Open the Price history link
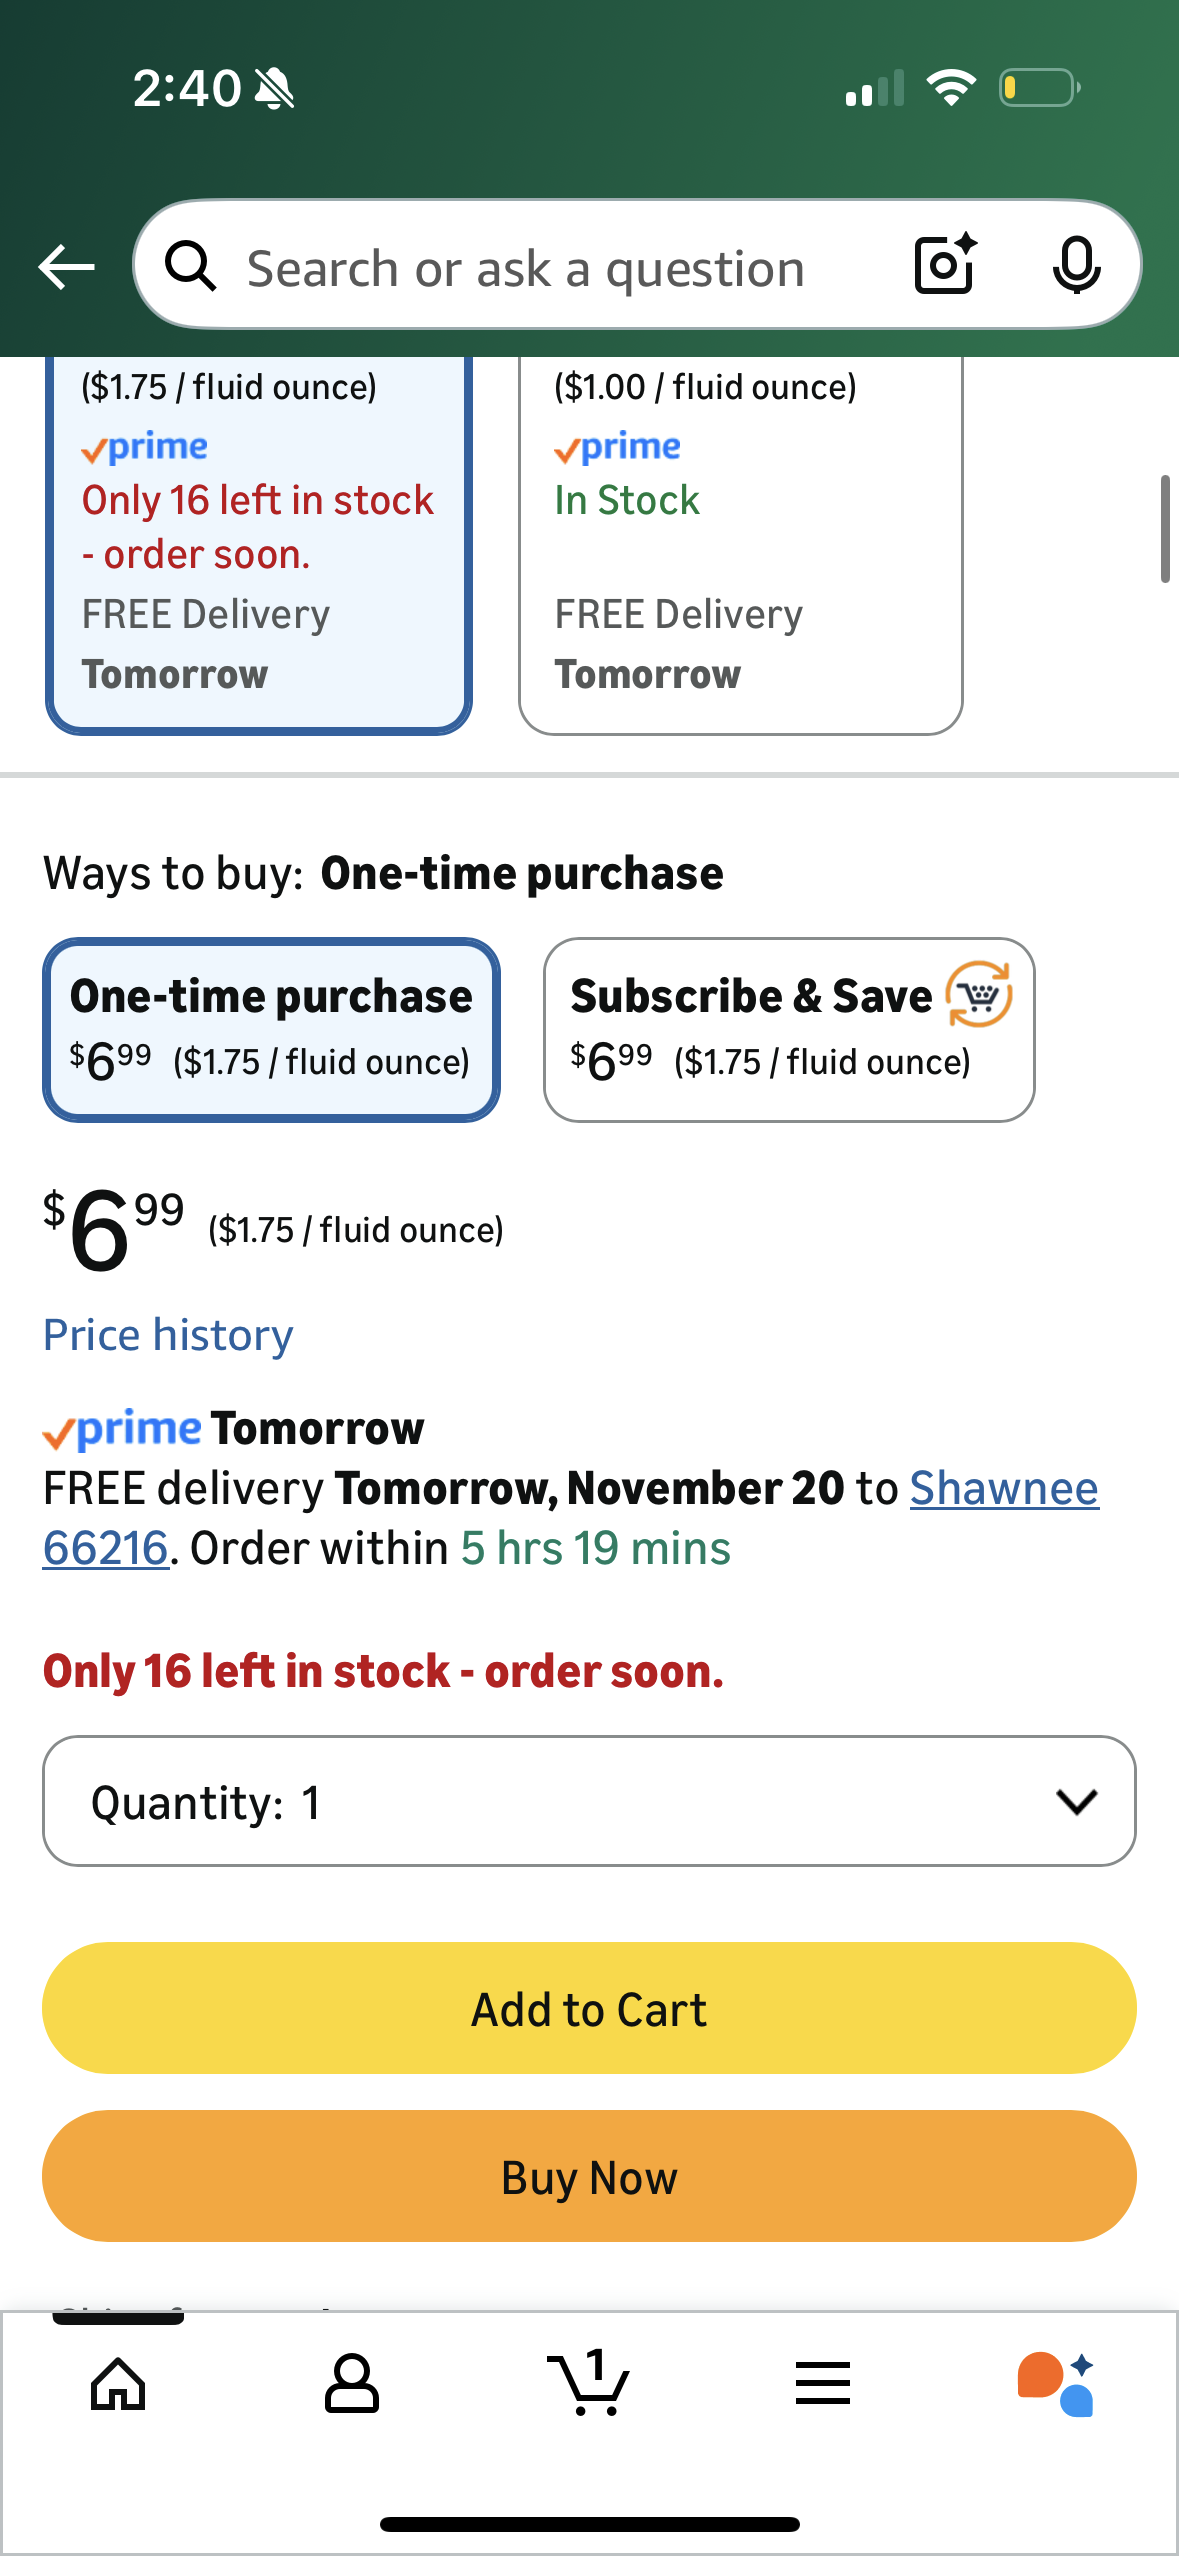 point(168,1335)
